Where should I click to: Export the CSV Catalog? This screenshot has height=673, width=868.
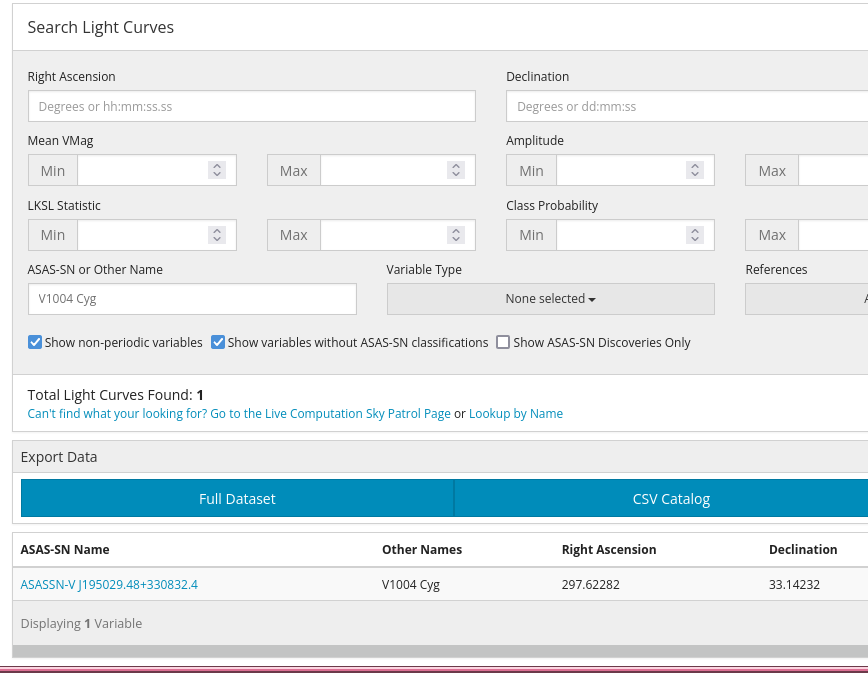[670, 499]
